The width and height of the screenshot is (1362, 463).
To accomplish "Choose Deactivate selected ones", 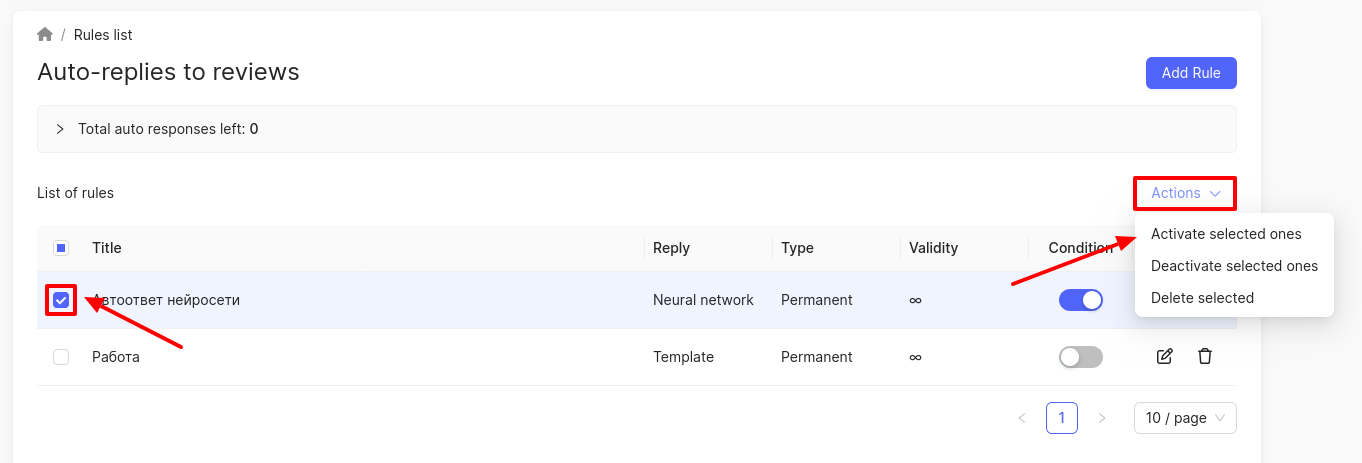I will (x=1234, y=266).
